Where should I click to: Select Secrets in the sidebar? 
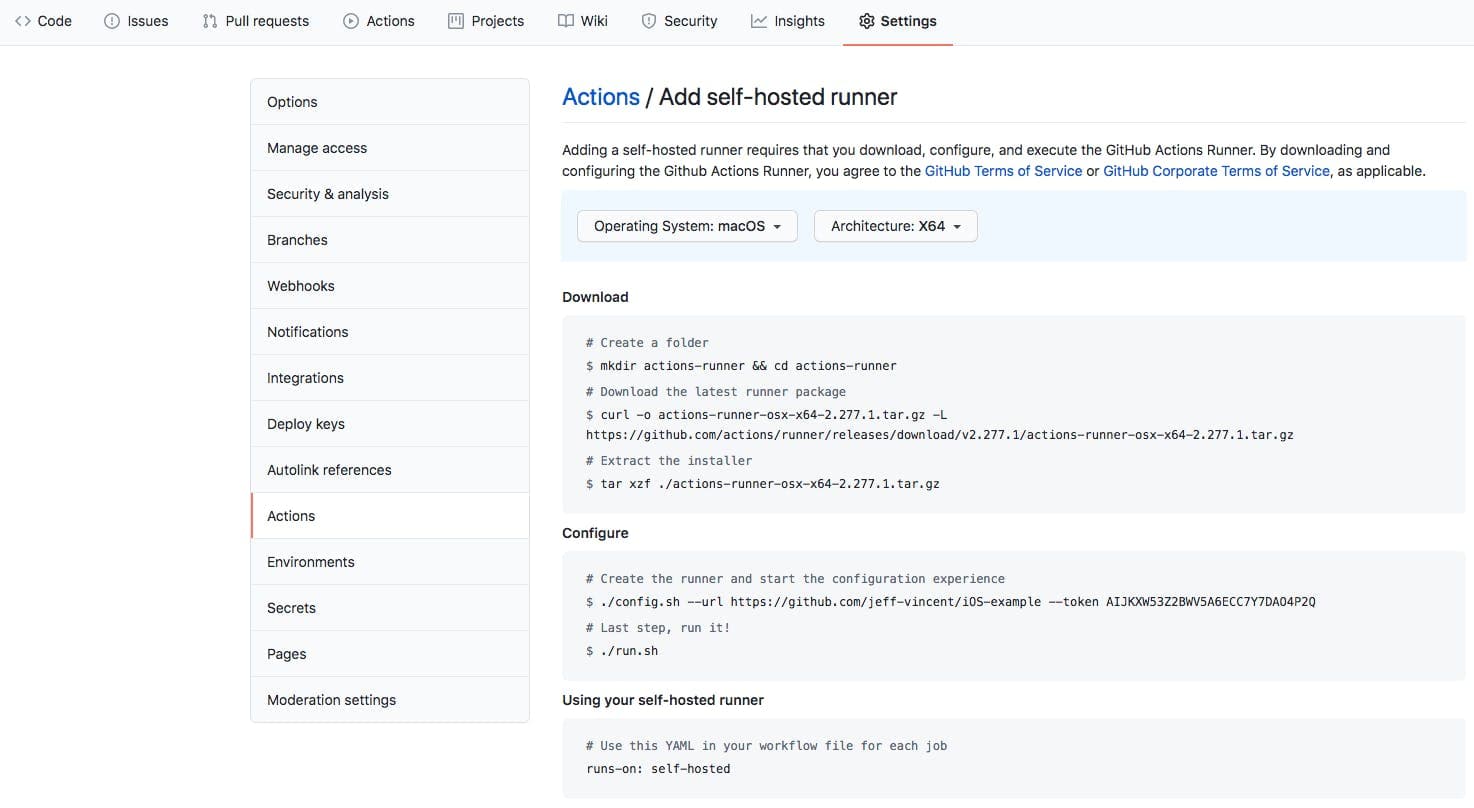(291, 607)
